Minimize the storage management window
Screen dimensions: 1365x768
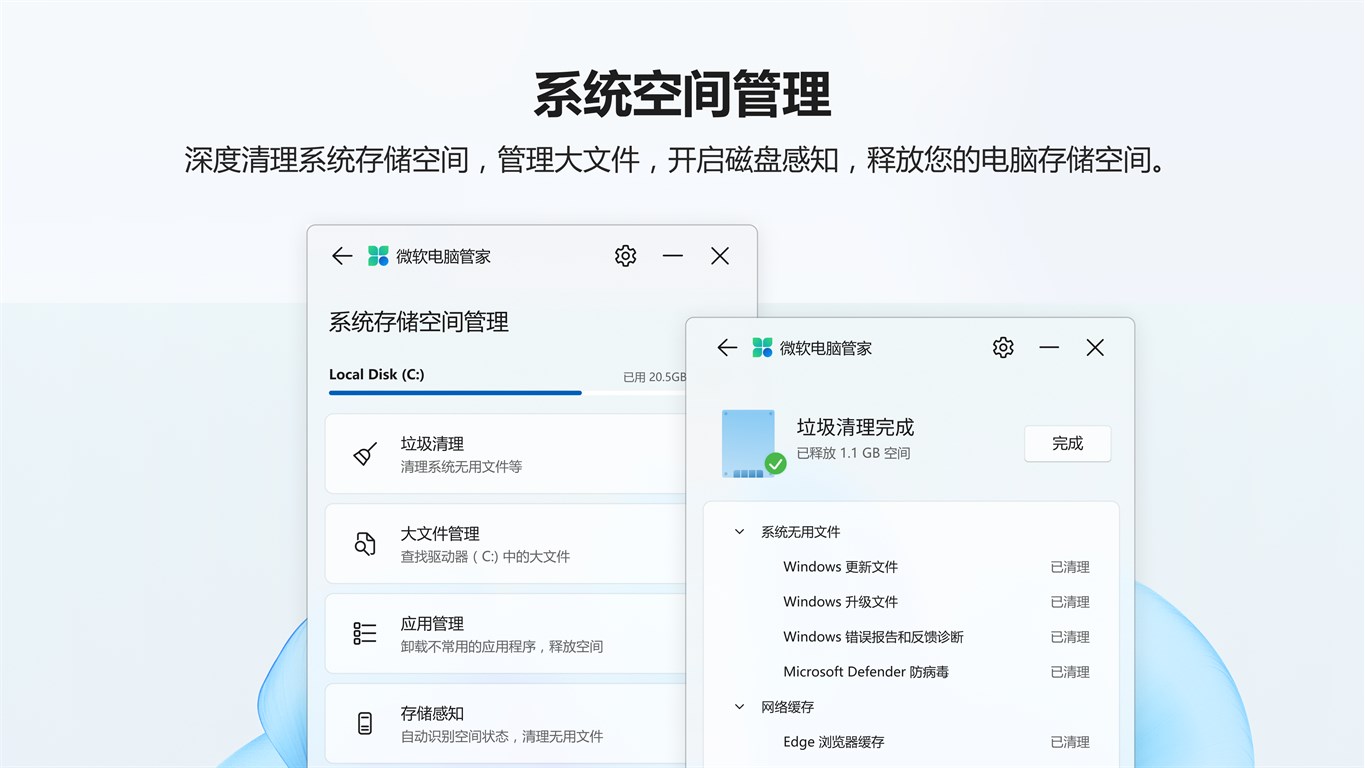click(x=673, y=256)
